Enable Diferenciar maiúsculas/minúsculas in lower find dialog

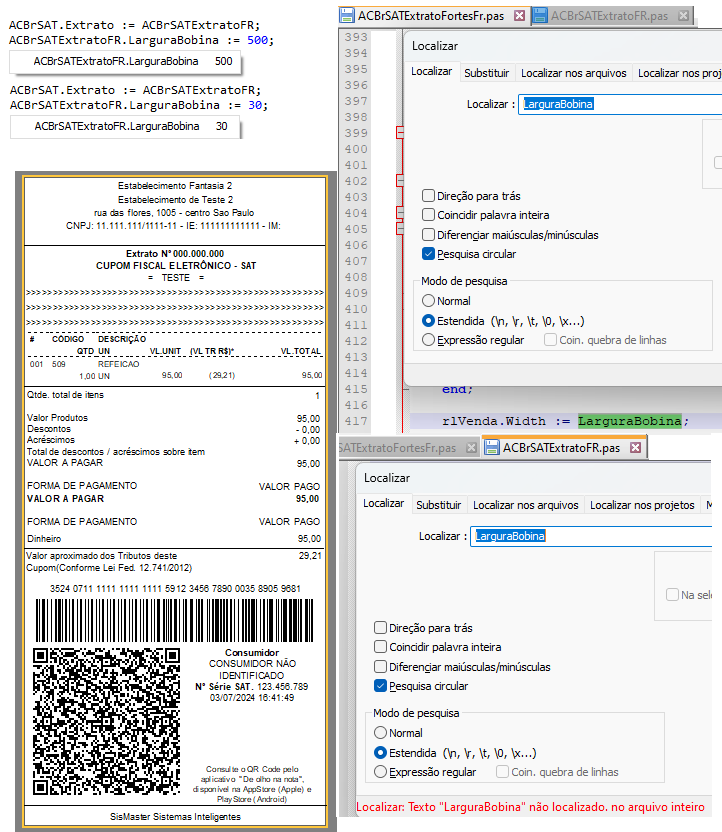click(x=380, y=666)
